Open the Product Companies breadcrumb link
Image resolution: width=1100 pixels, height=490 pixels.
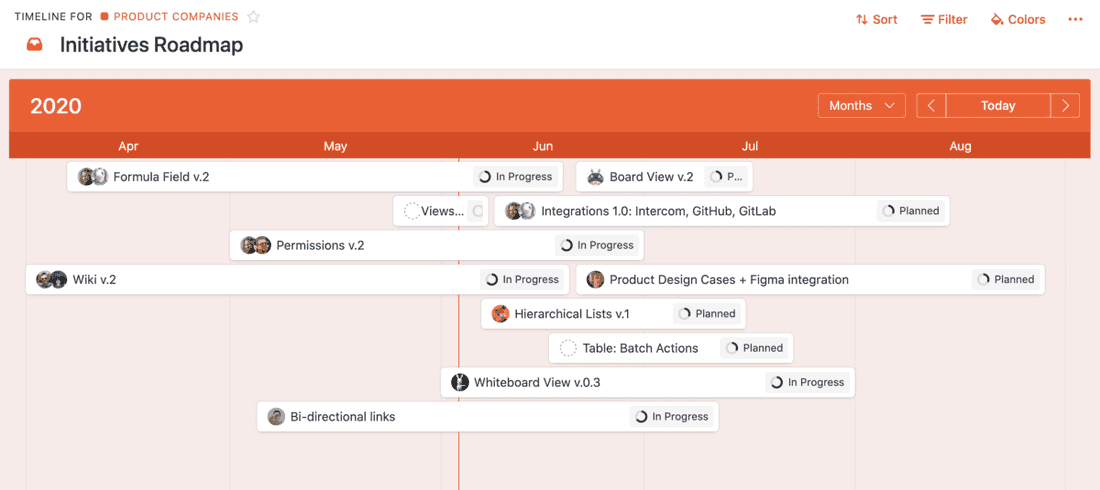click(x=175, y=17)
